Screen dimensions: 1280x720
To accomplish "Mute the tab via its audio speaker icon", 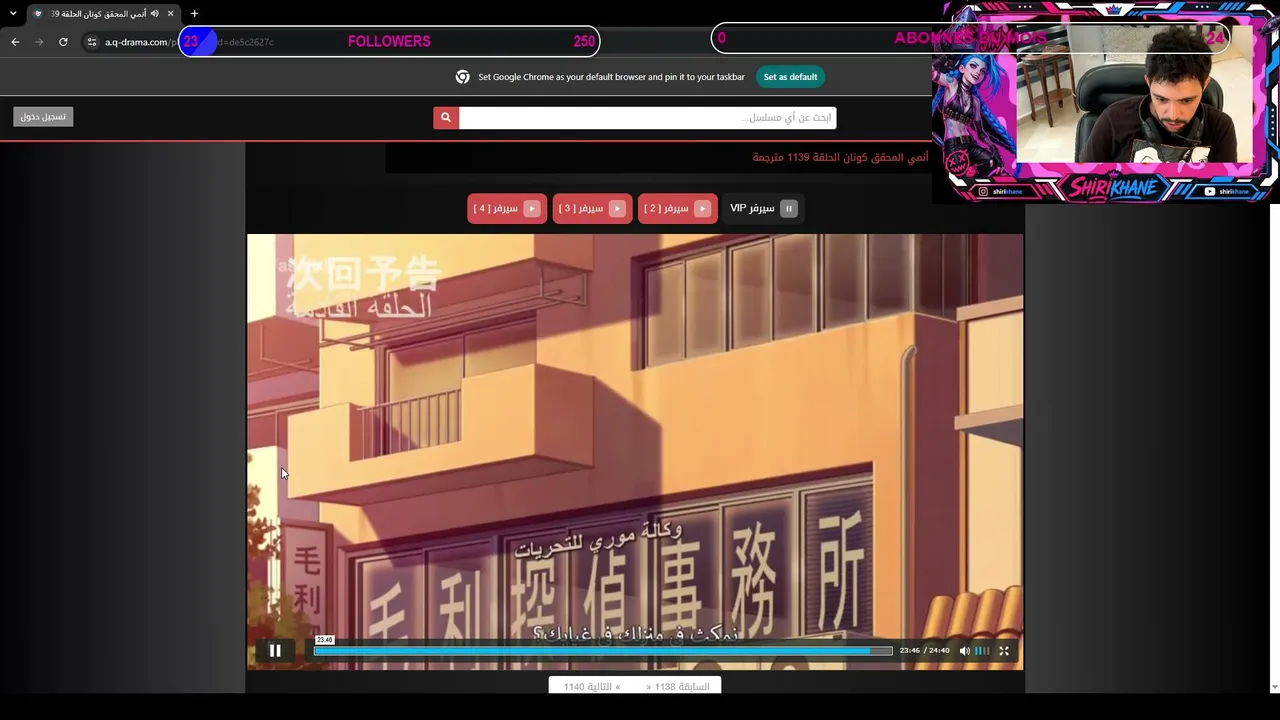I will [154, 14].
